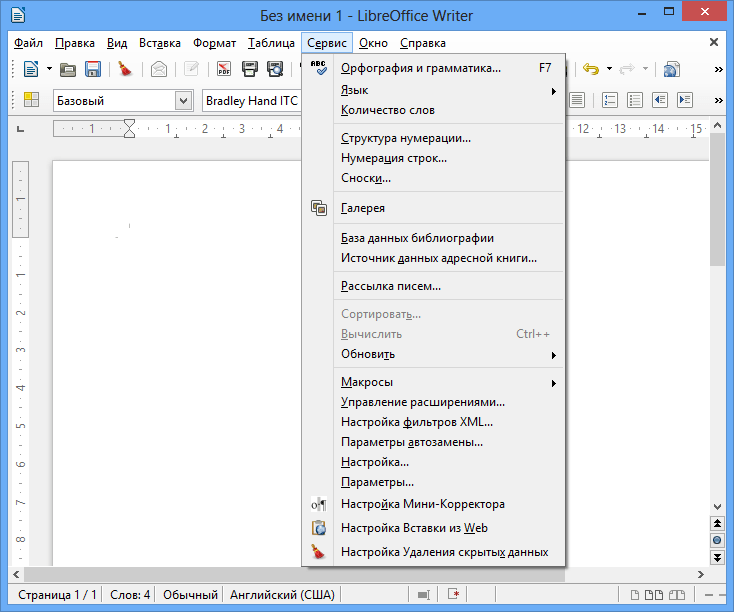Open База данных библиографии entry
Image resolution: width=734 pixels, height=612 pixels.
pos(434,238)
